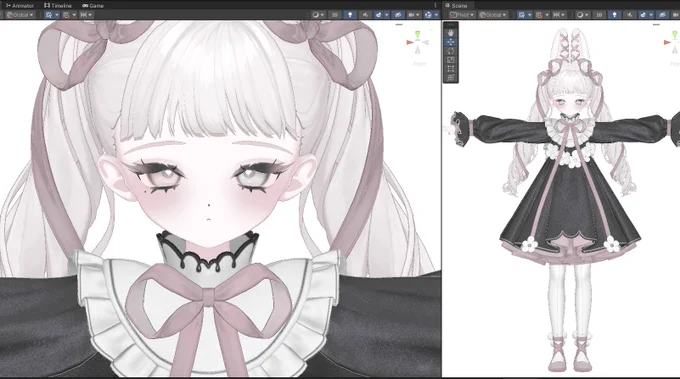
Task: Expand draw mode arrow in close-up face view
Action: pos(322,15)
